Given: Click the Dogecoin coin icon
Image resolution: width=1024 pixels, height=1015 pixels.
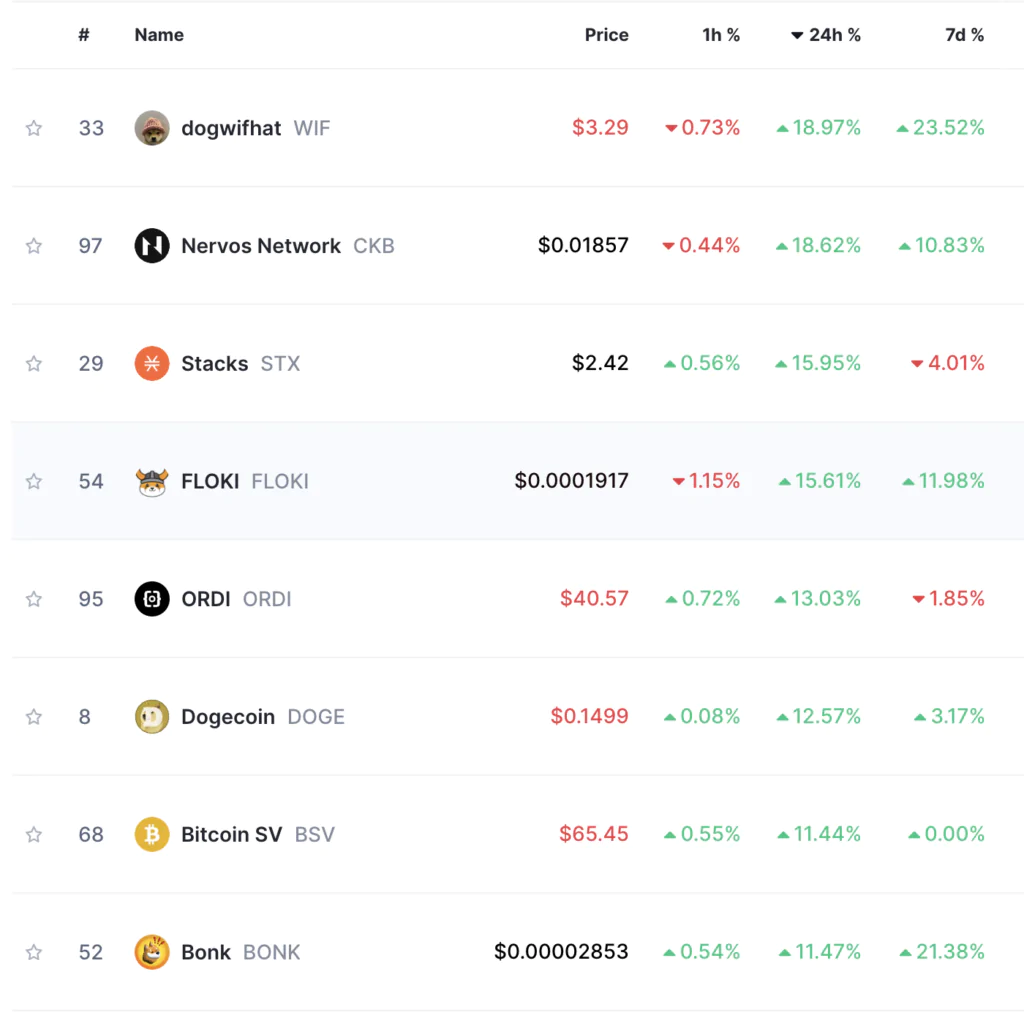Looking at the screenshot, I should [152, 717].
